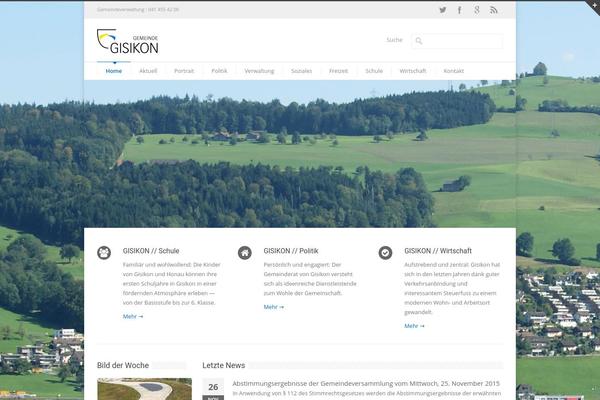Click the Schule section round icon
Screen dimensions: 600x400
104,253
